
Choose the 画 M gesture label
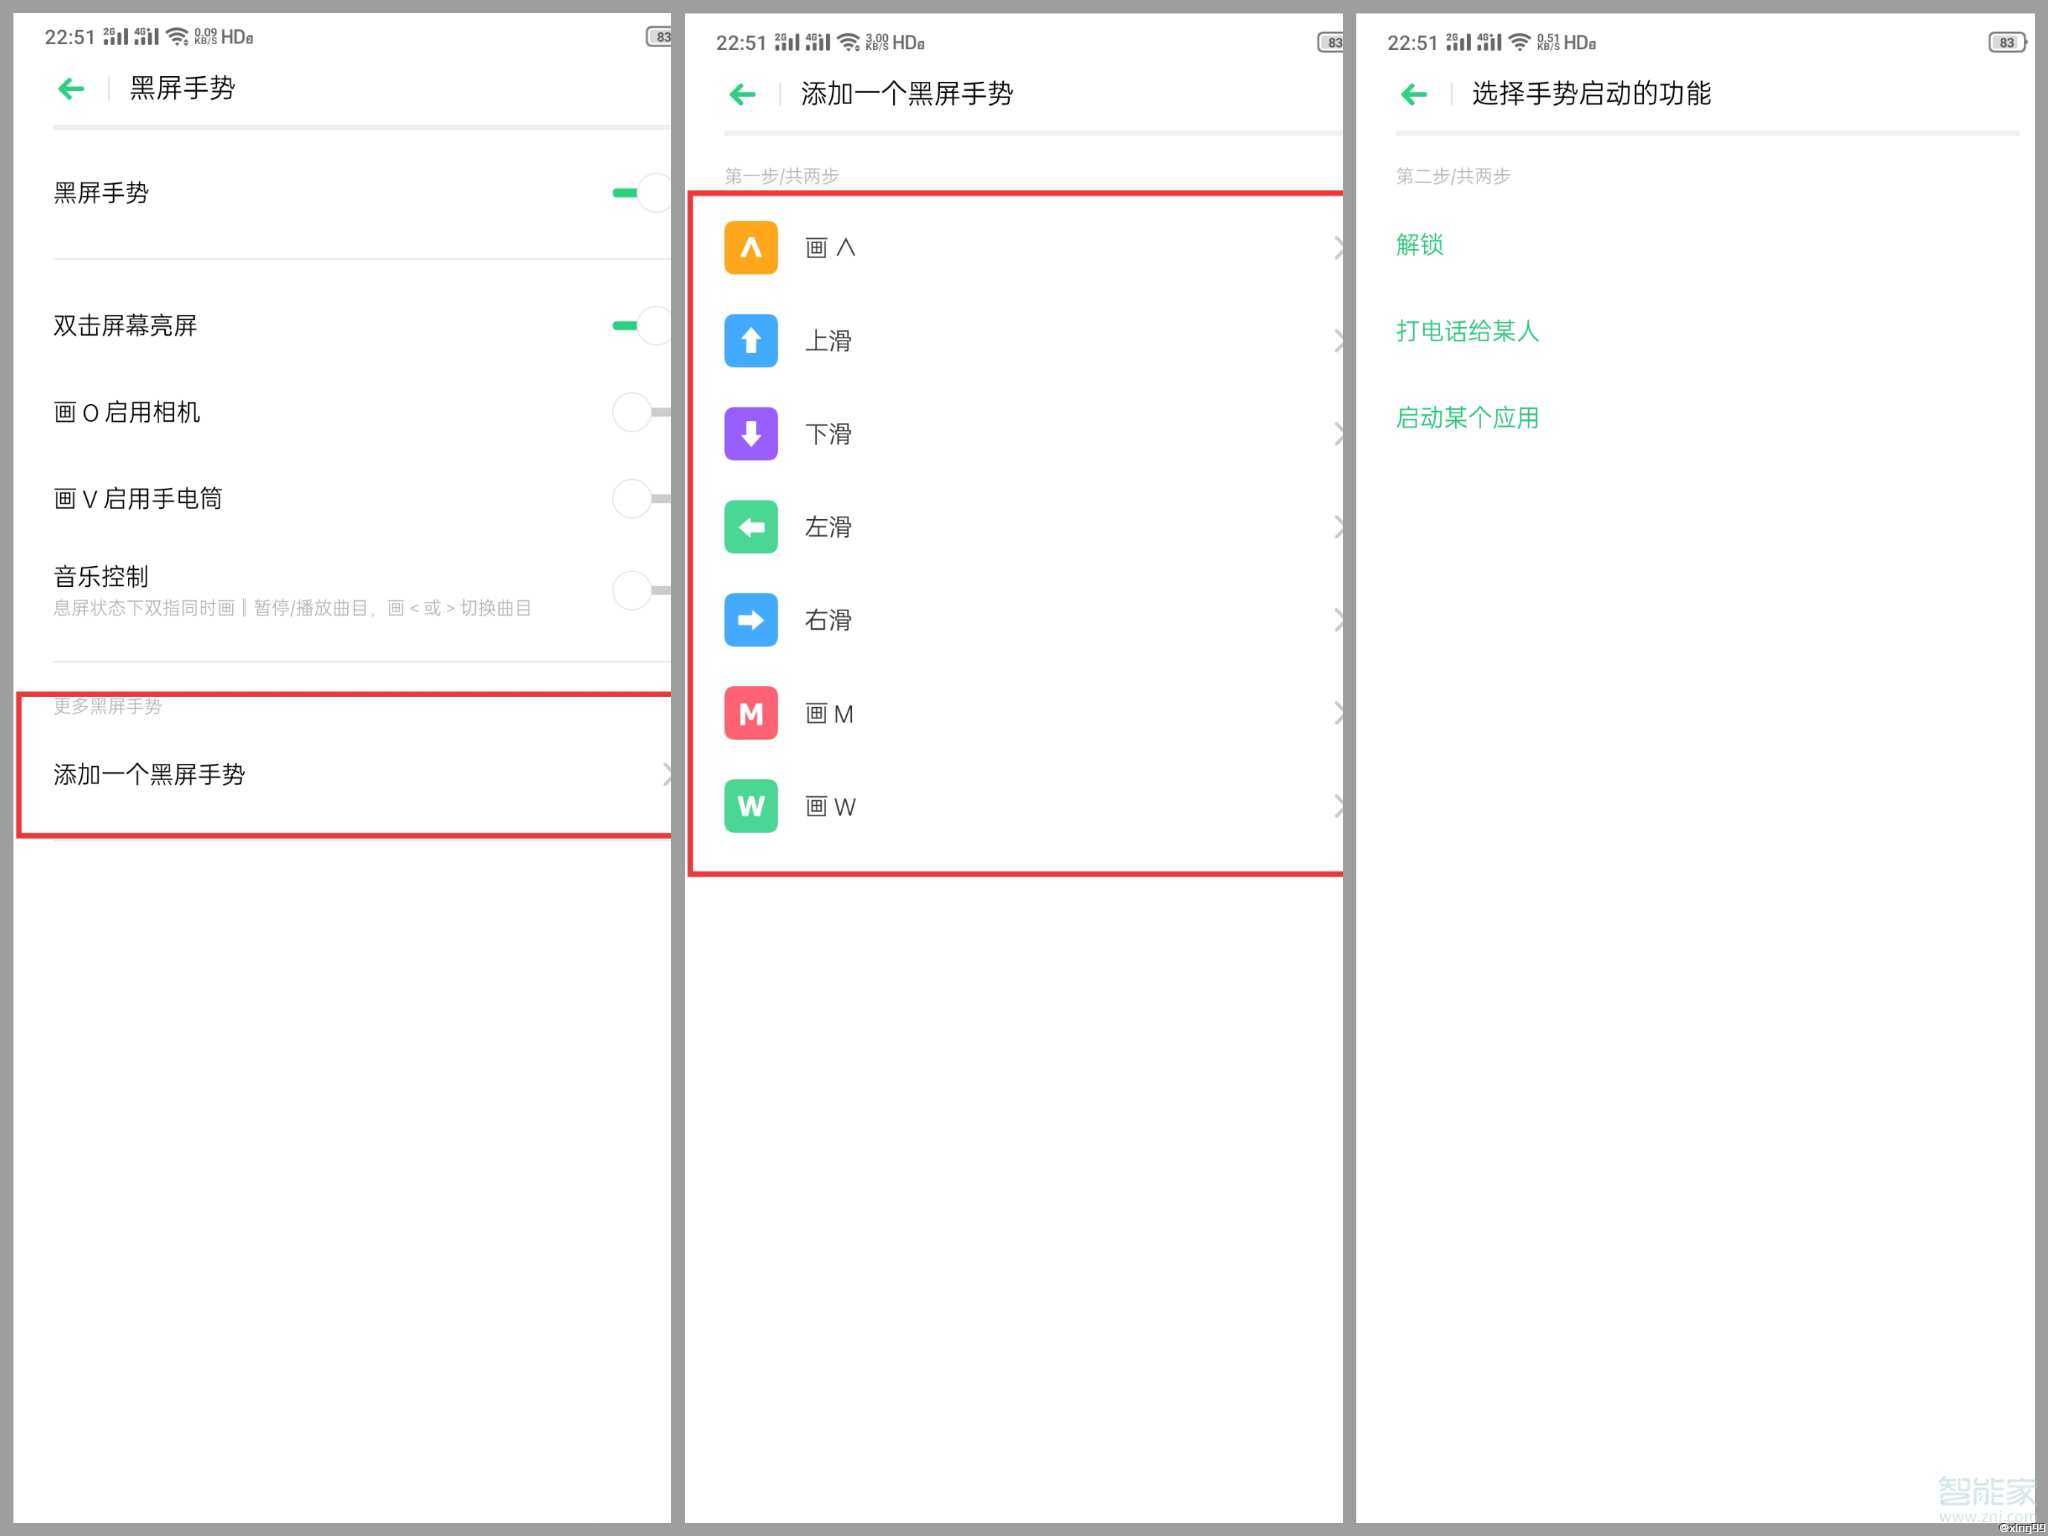click(830, 713)
